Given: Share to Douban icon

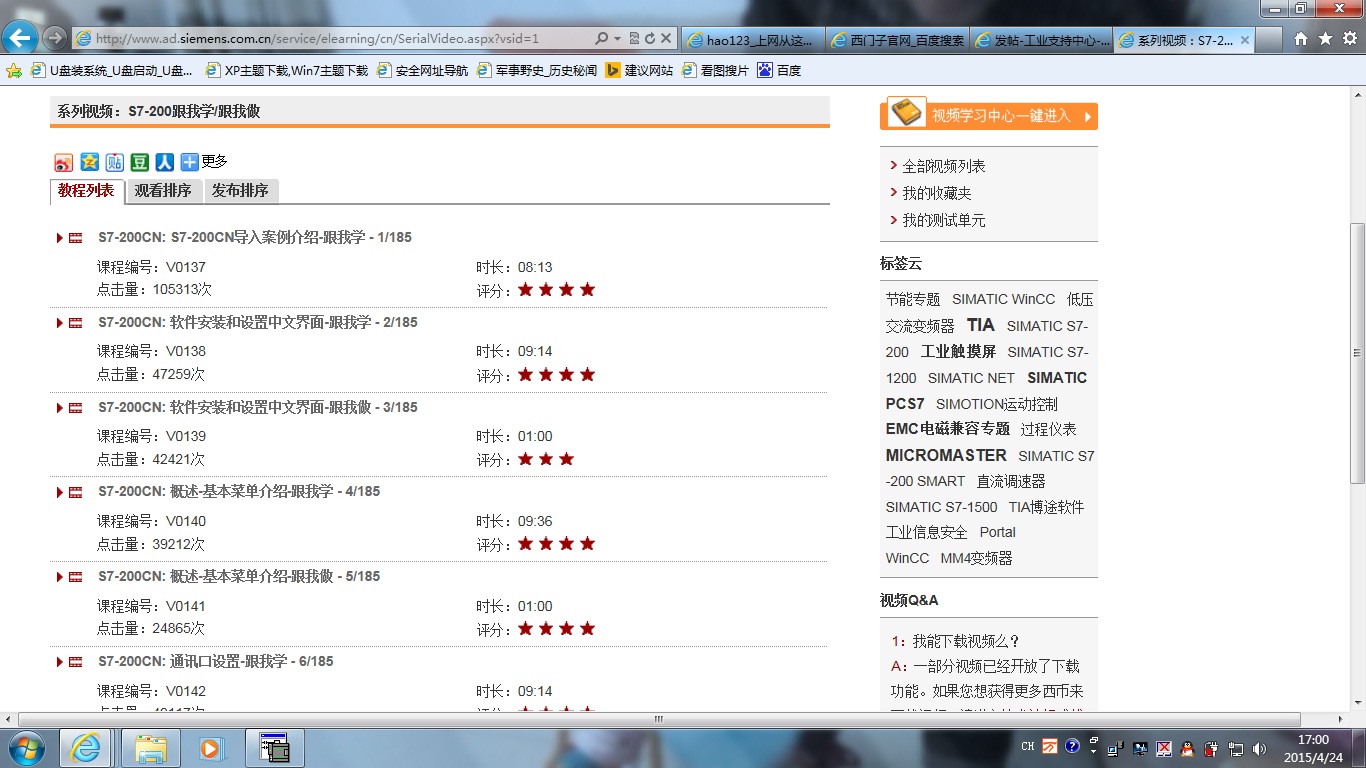Looking at the screenshot, I should (x=140, y=162).
